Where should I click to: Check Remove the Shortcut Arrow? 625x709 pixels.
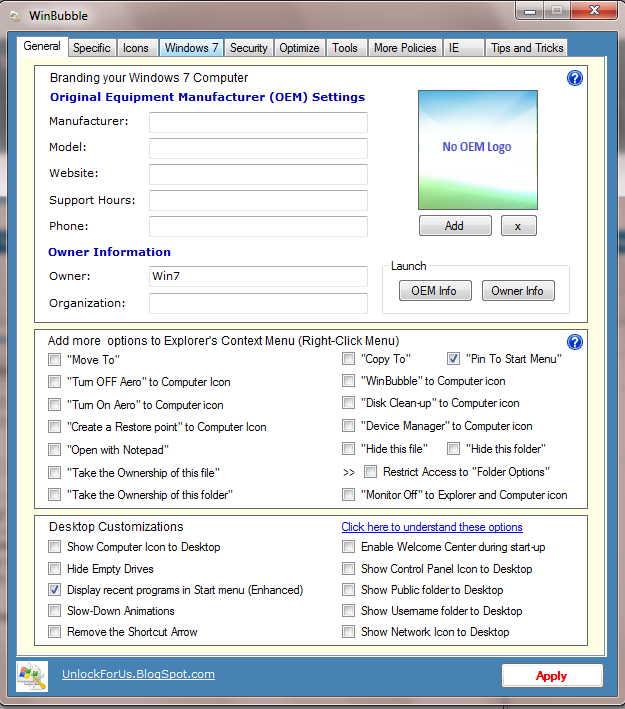pos(54,632)
